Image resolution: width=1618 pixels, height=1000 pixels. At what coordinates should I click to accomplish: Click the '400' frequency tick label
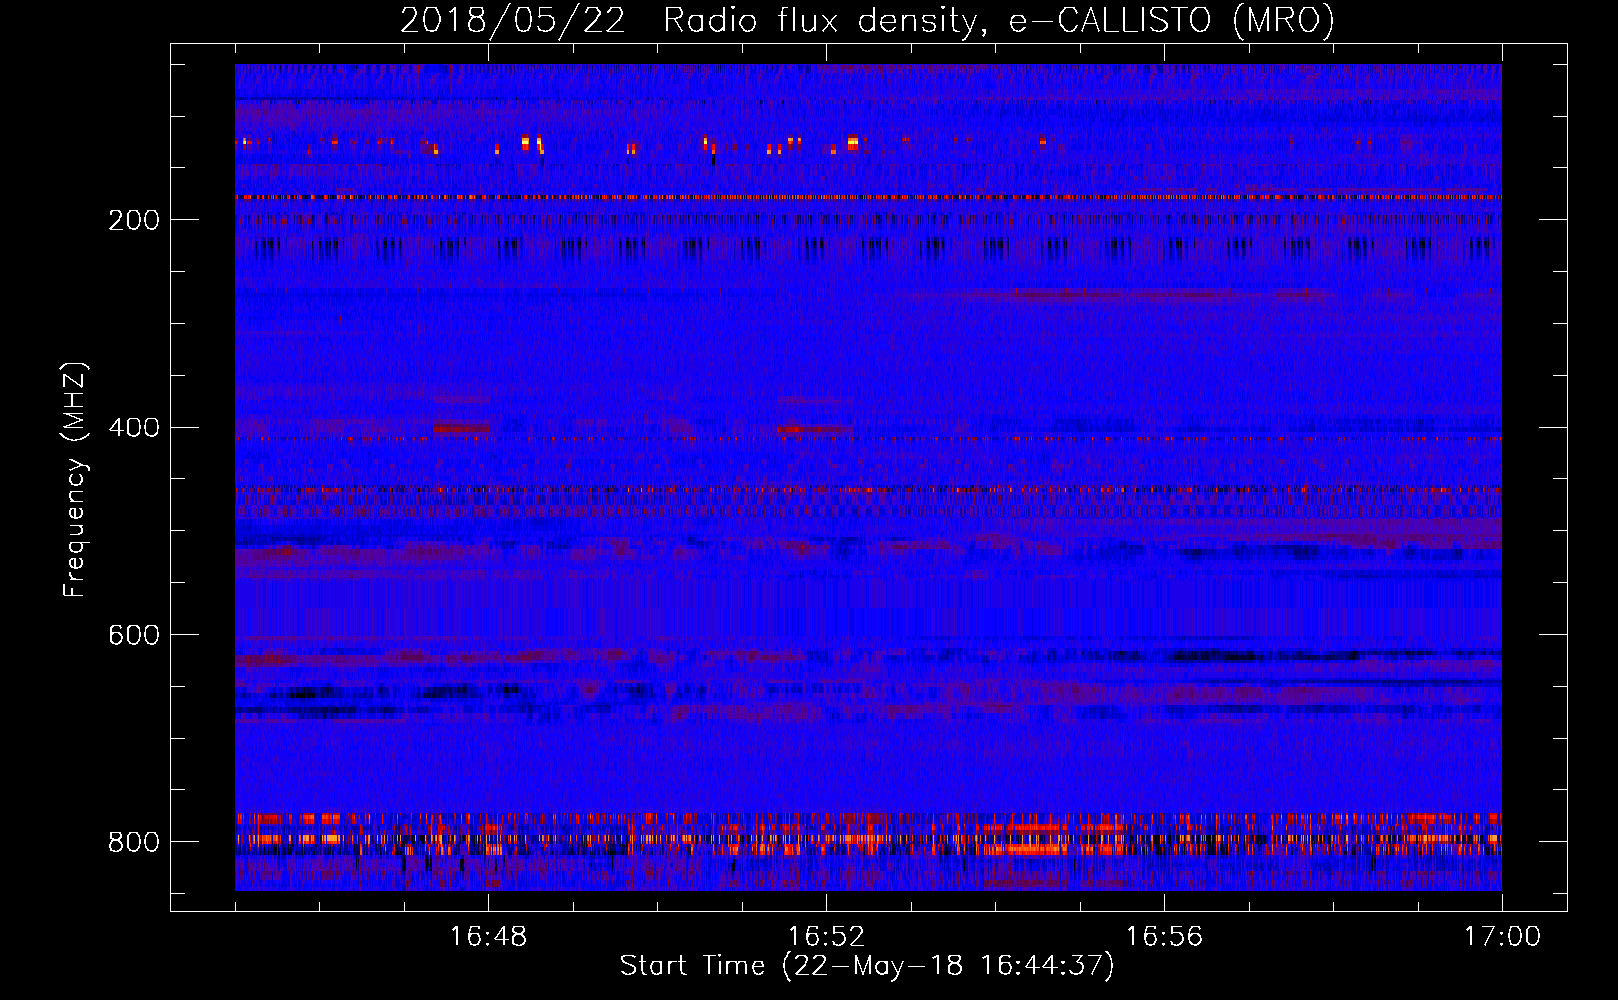[x=134, y=428]
